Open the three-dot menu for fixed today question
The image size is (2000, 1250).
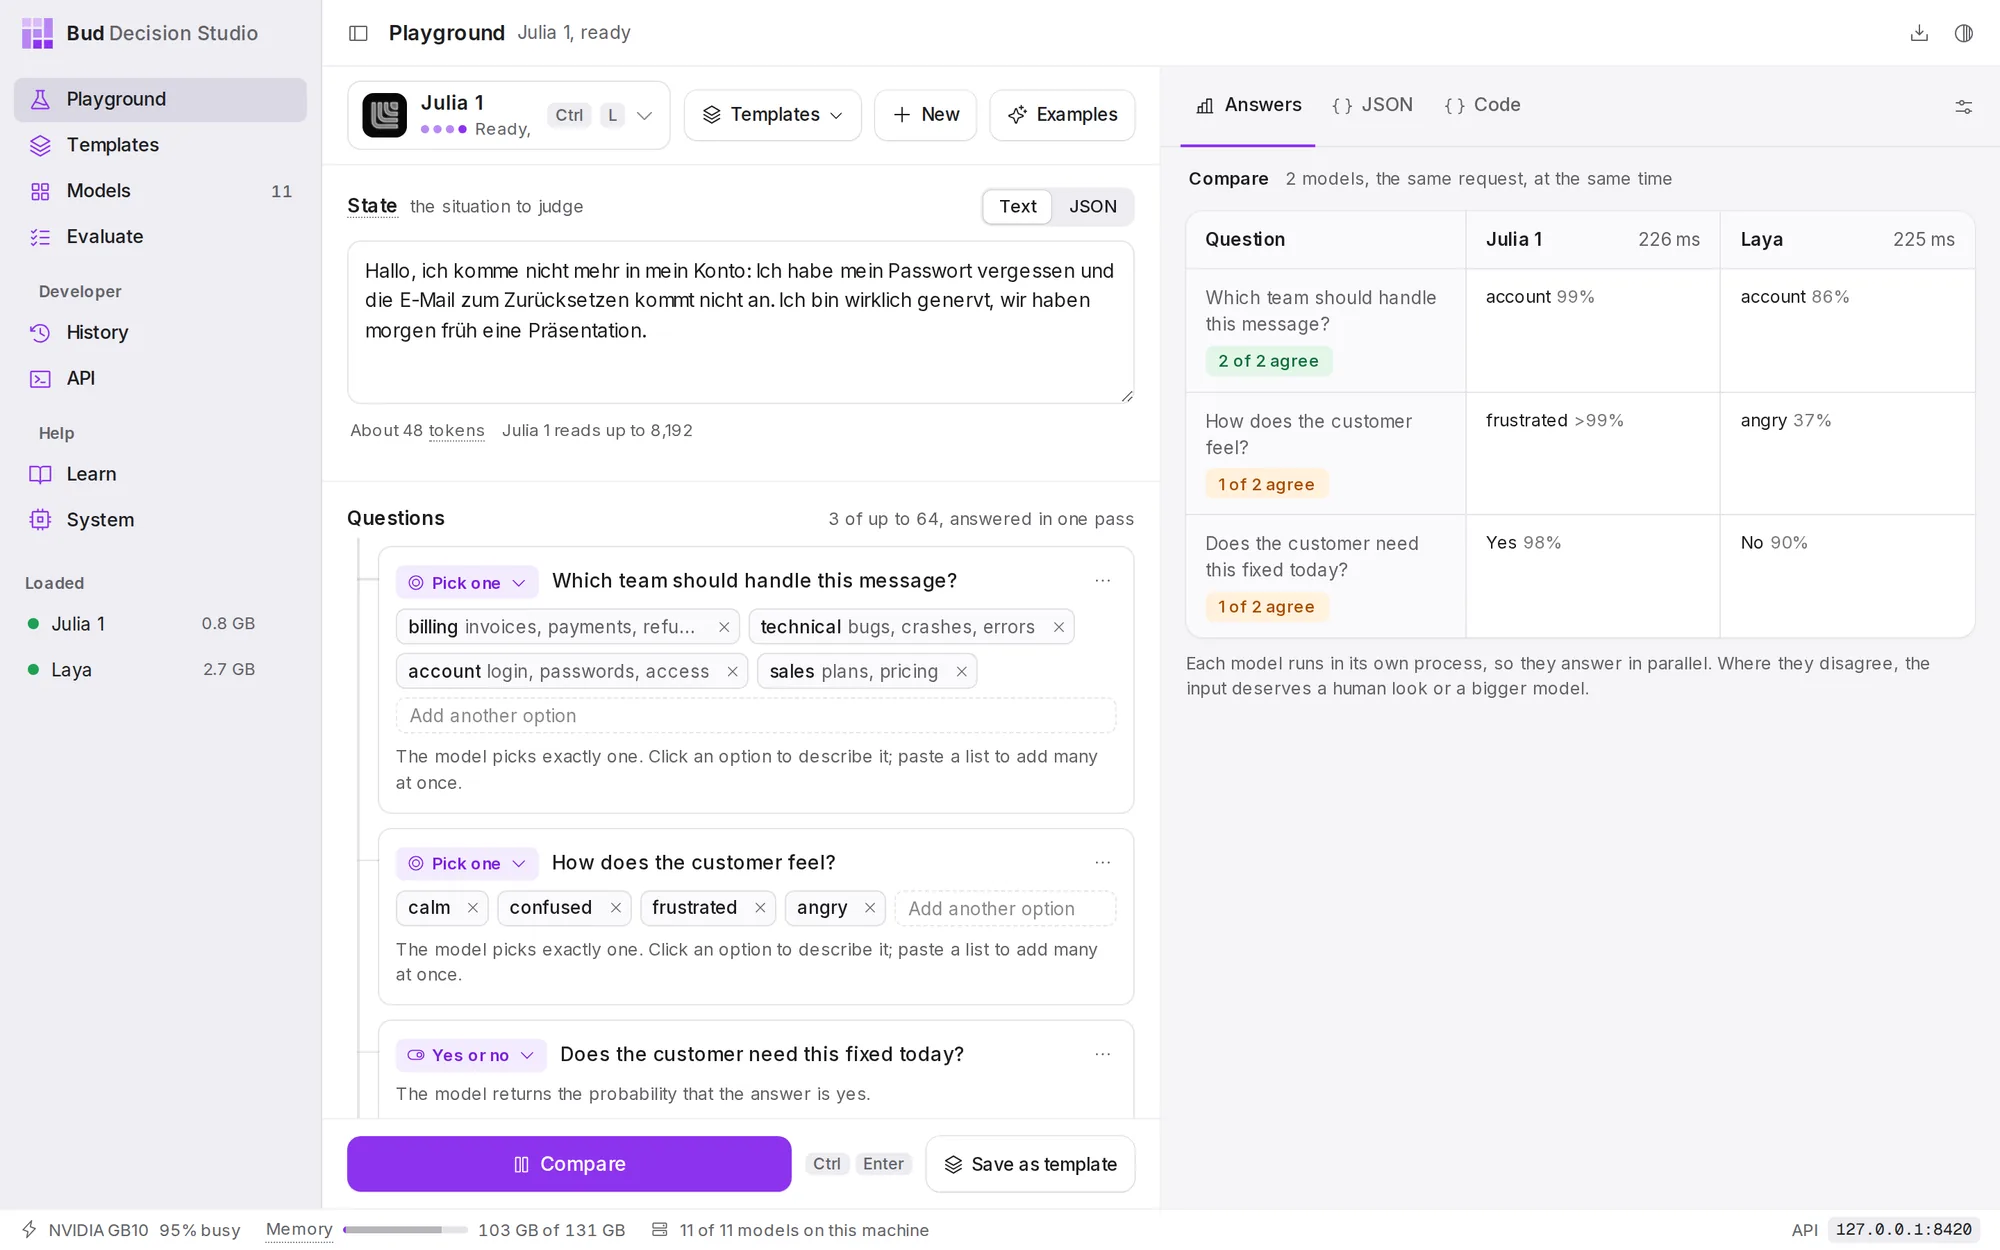pyautogui.click(x=1103, y=1055)
